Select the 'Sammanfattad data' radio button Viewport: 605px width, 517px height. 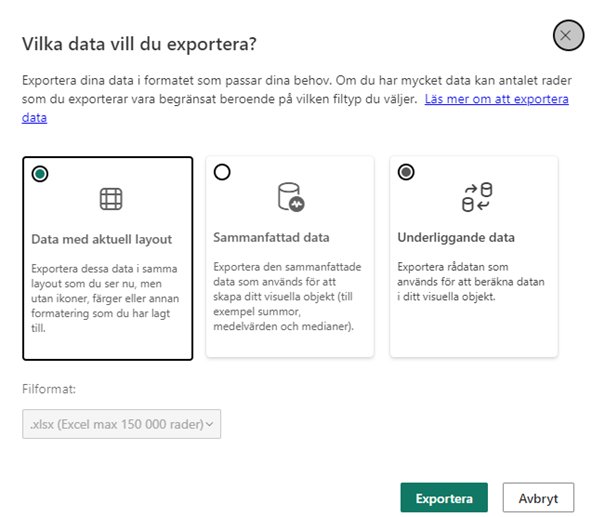click(x=222, y=172)
